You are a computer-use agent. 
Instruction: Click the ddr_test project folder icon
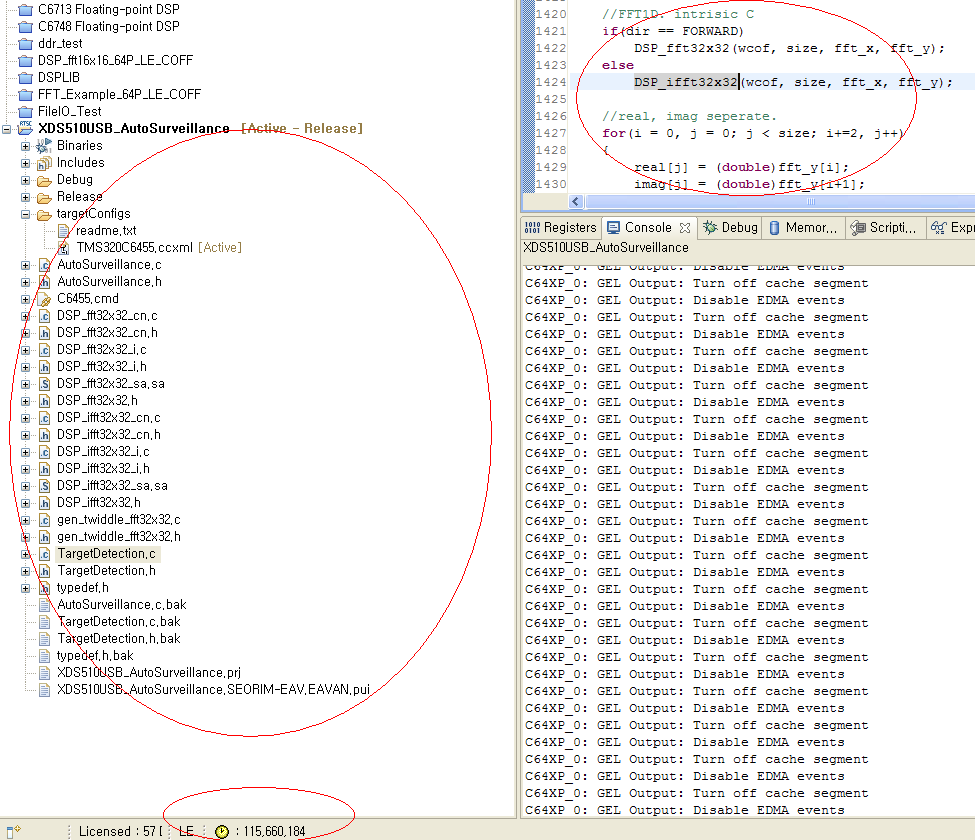[x=25, y=44]
